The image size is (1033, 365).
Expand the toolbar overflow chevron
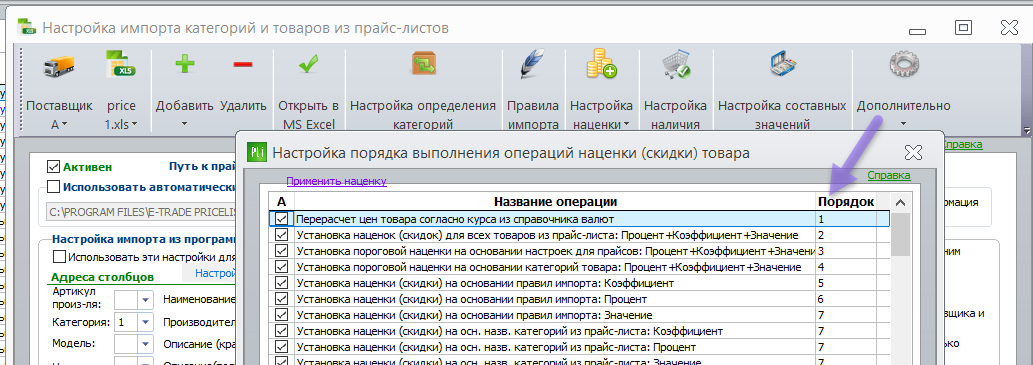tap(1026, 130)
